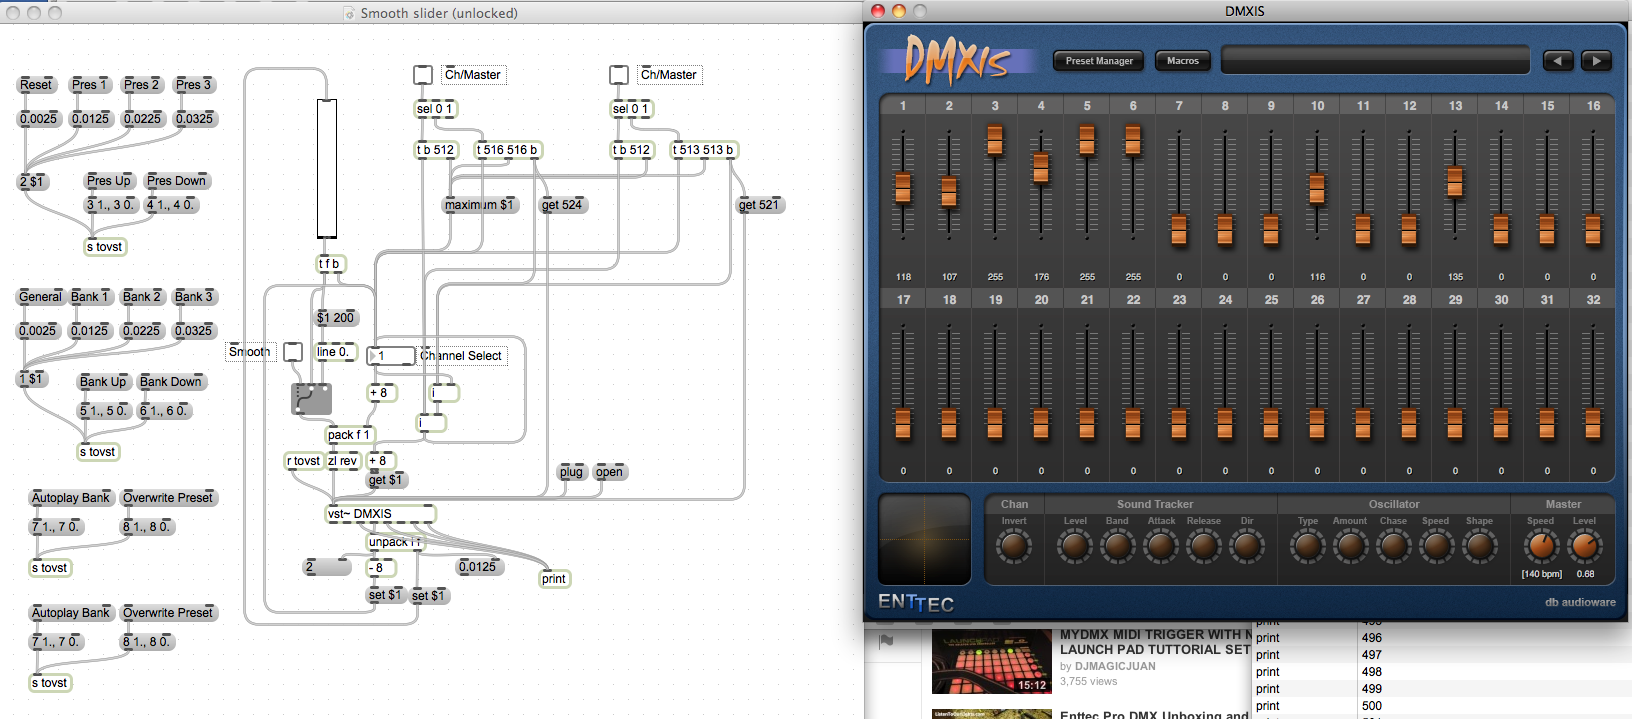Select the vst~ DMXIS object
Image resolution: width=1632 pixels, height=719 pixels.
pos(381,514)
